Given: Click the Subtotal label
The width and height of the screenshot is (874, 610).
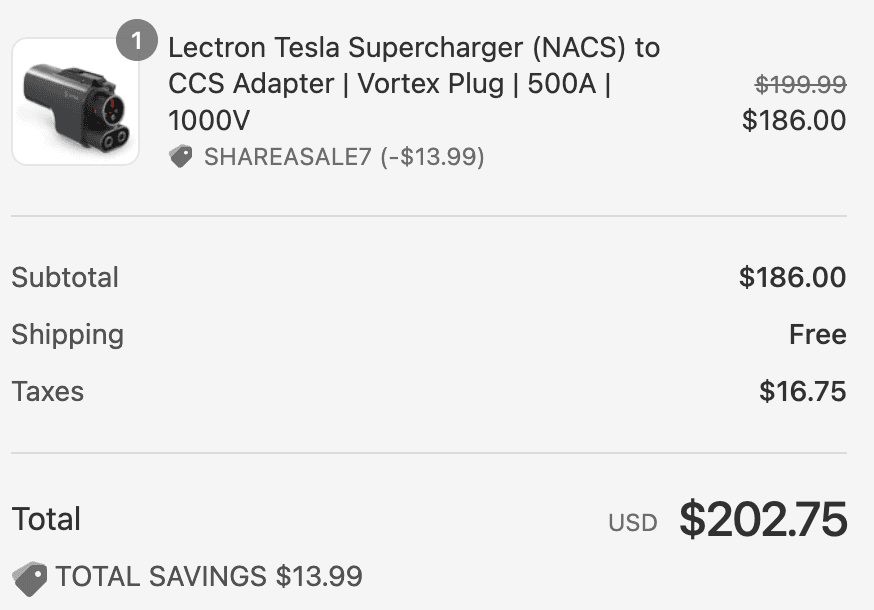Looking at the screenshot, I should click(x=65, y=277).
